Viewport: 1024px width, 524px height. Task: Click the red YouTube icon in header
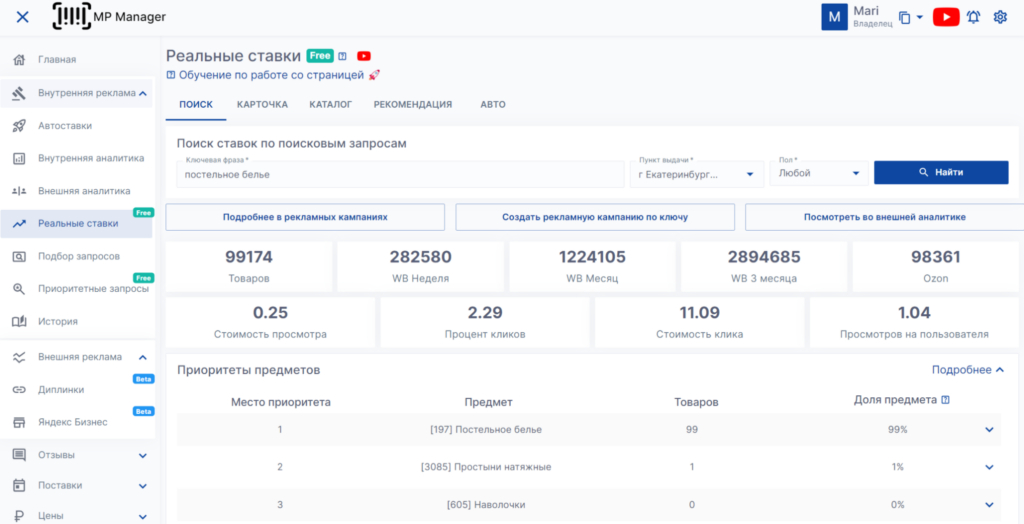(945, 17)
